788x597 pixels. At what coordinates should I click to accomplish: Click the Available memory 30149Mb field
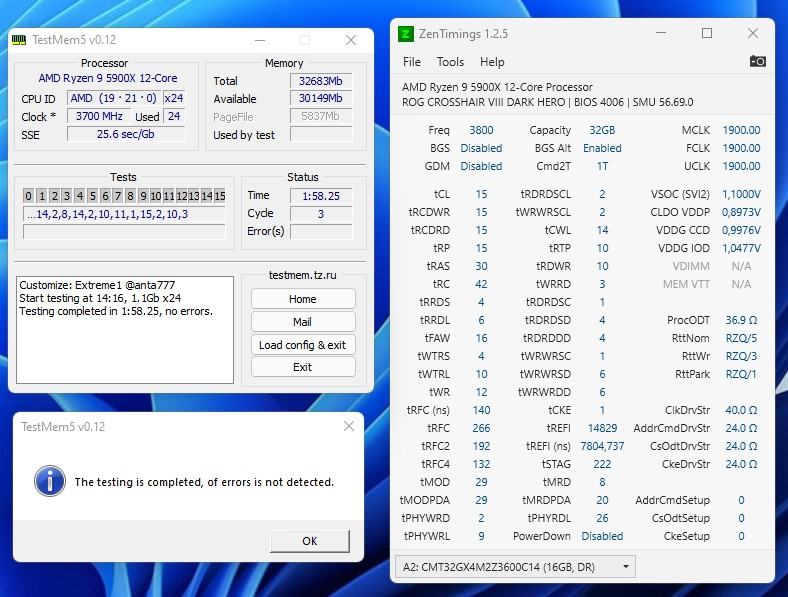pos(321,98)
